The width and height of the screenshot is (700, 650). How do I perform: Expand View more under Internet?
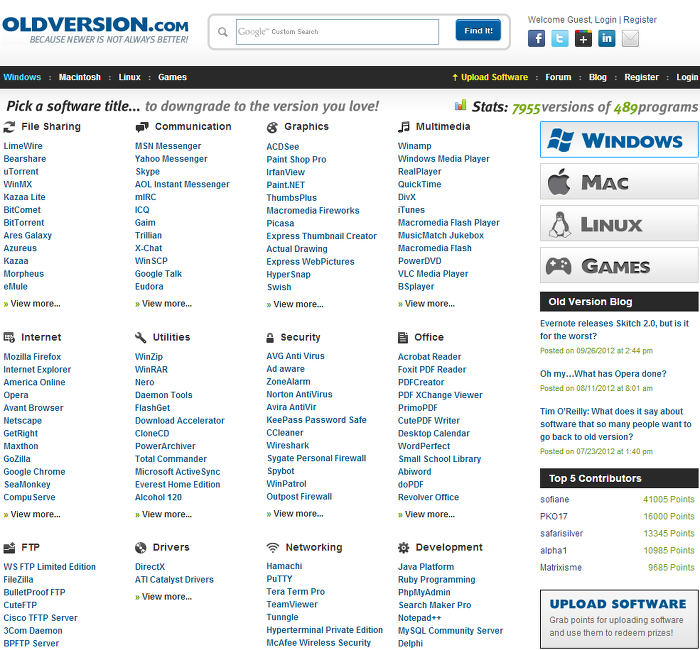[32, 514]
